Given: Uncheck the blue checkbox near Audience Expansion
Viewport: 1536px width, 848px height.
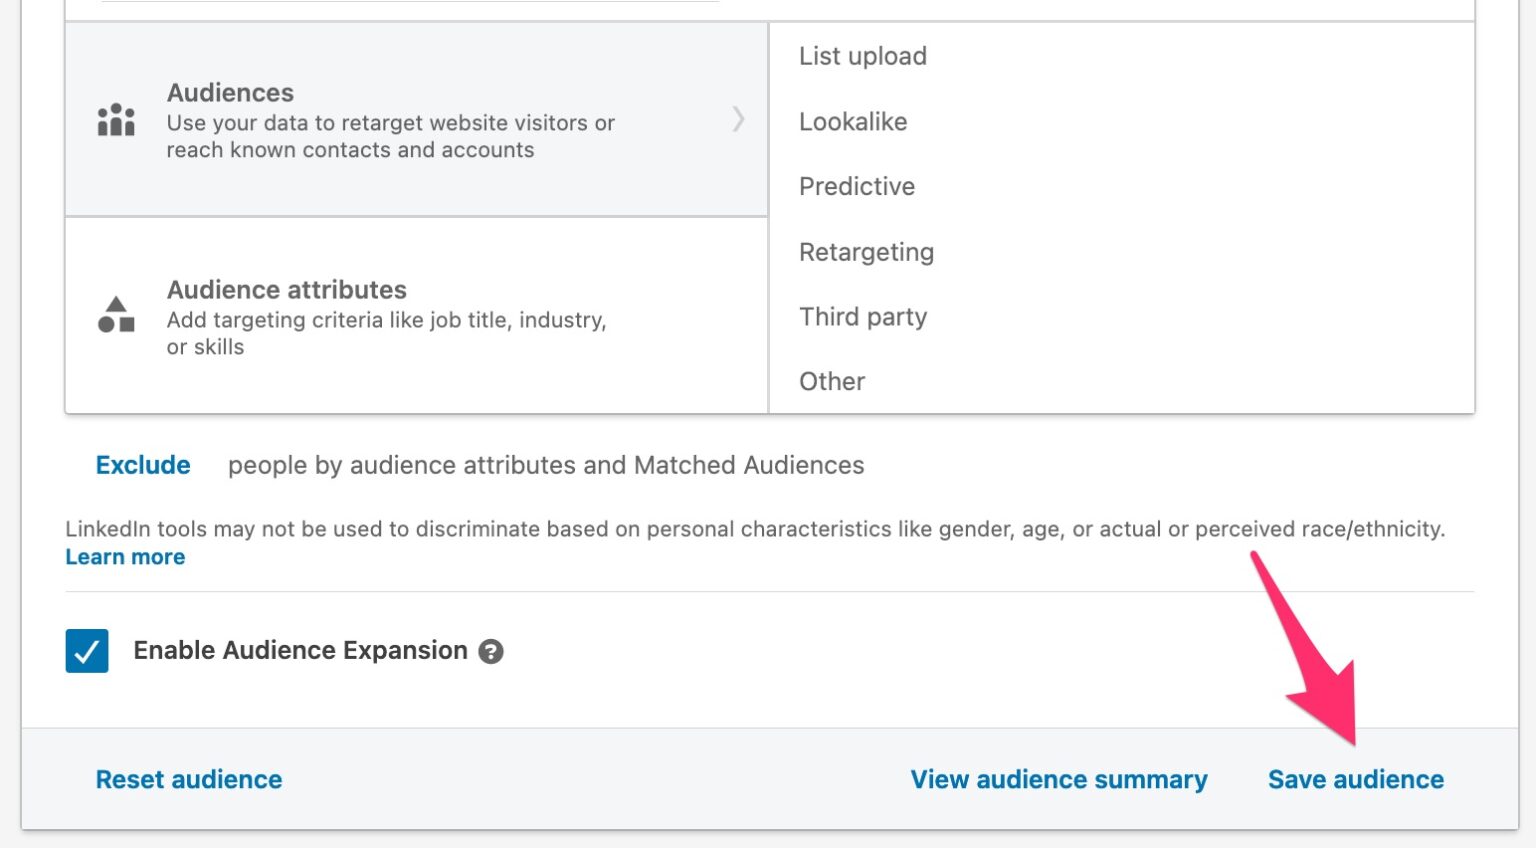Looking at the screenshot, I should coord(86,651).
